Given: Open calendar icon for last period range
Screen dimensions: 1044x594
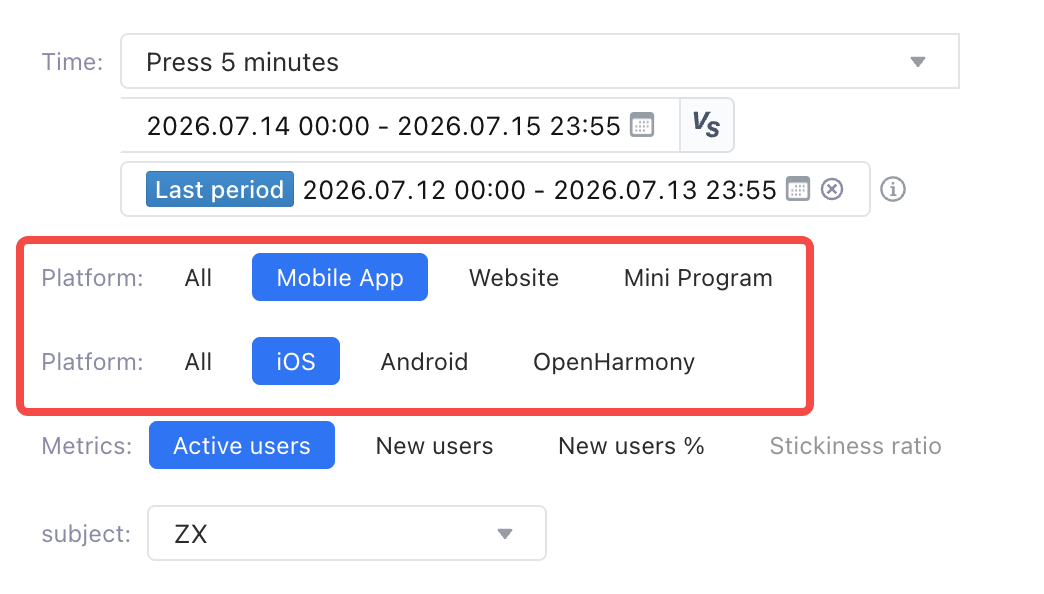Looking at the screenshot, I should 798,189.
